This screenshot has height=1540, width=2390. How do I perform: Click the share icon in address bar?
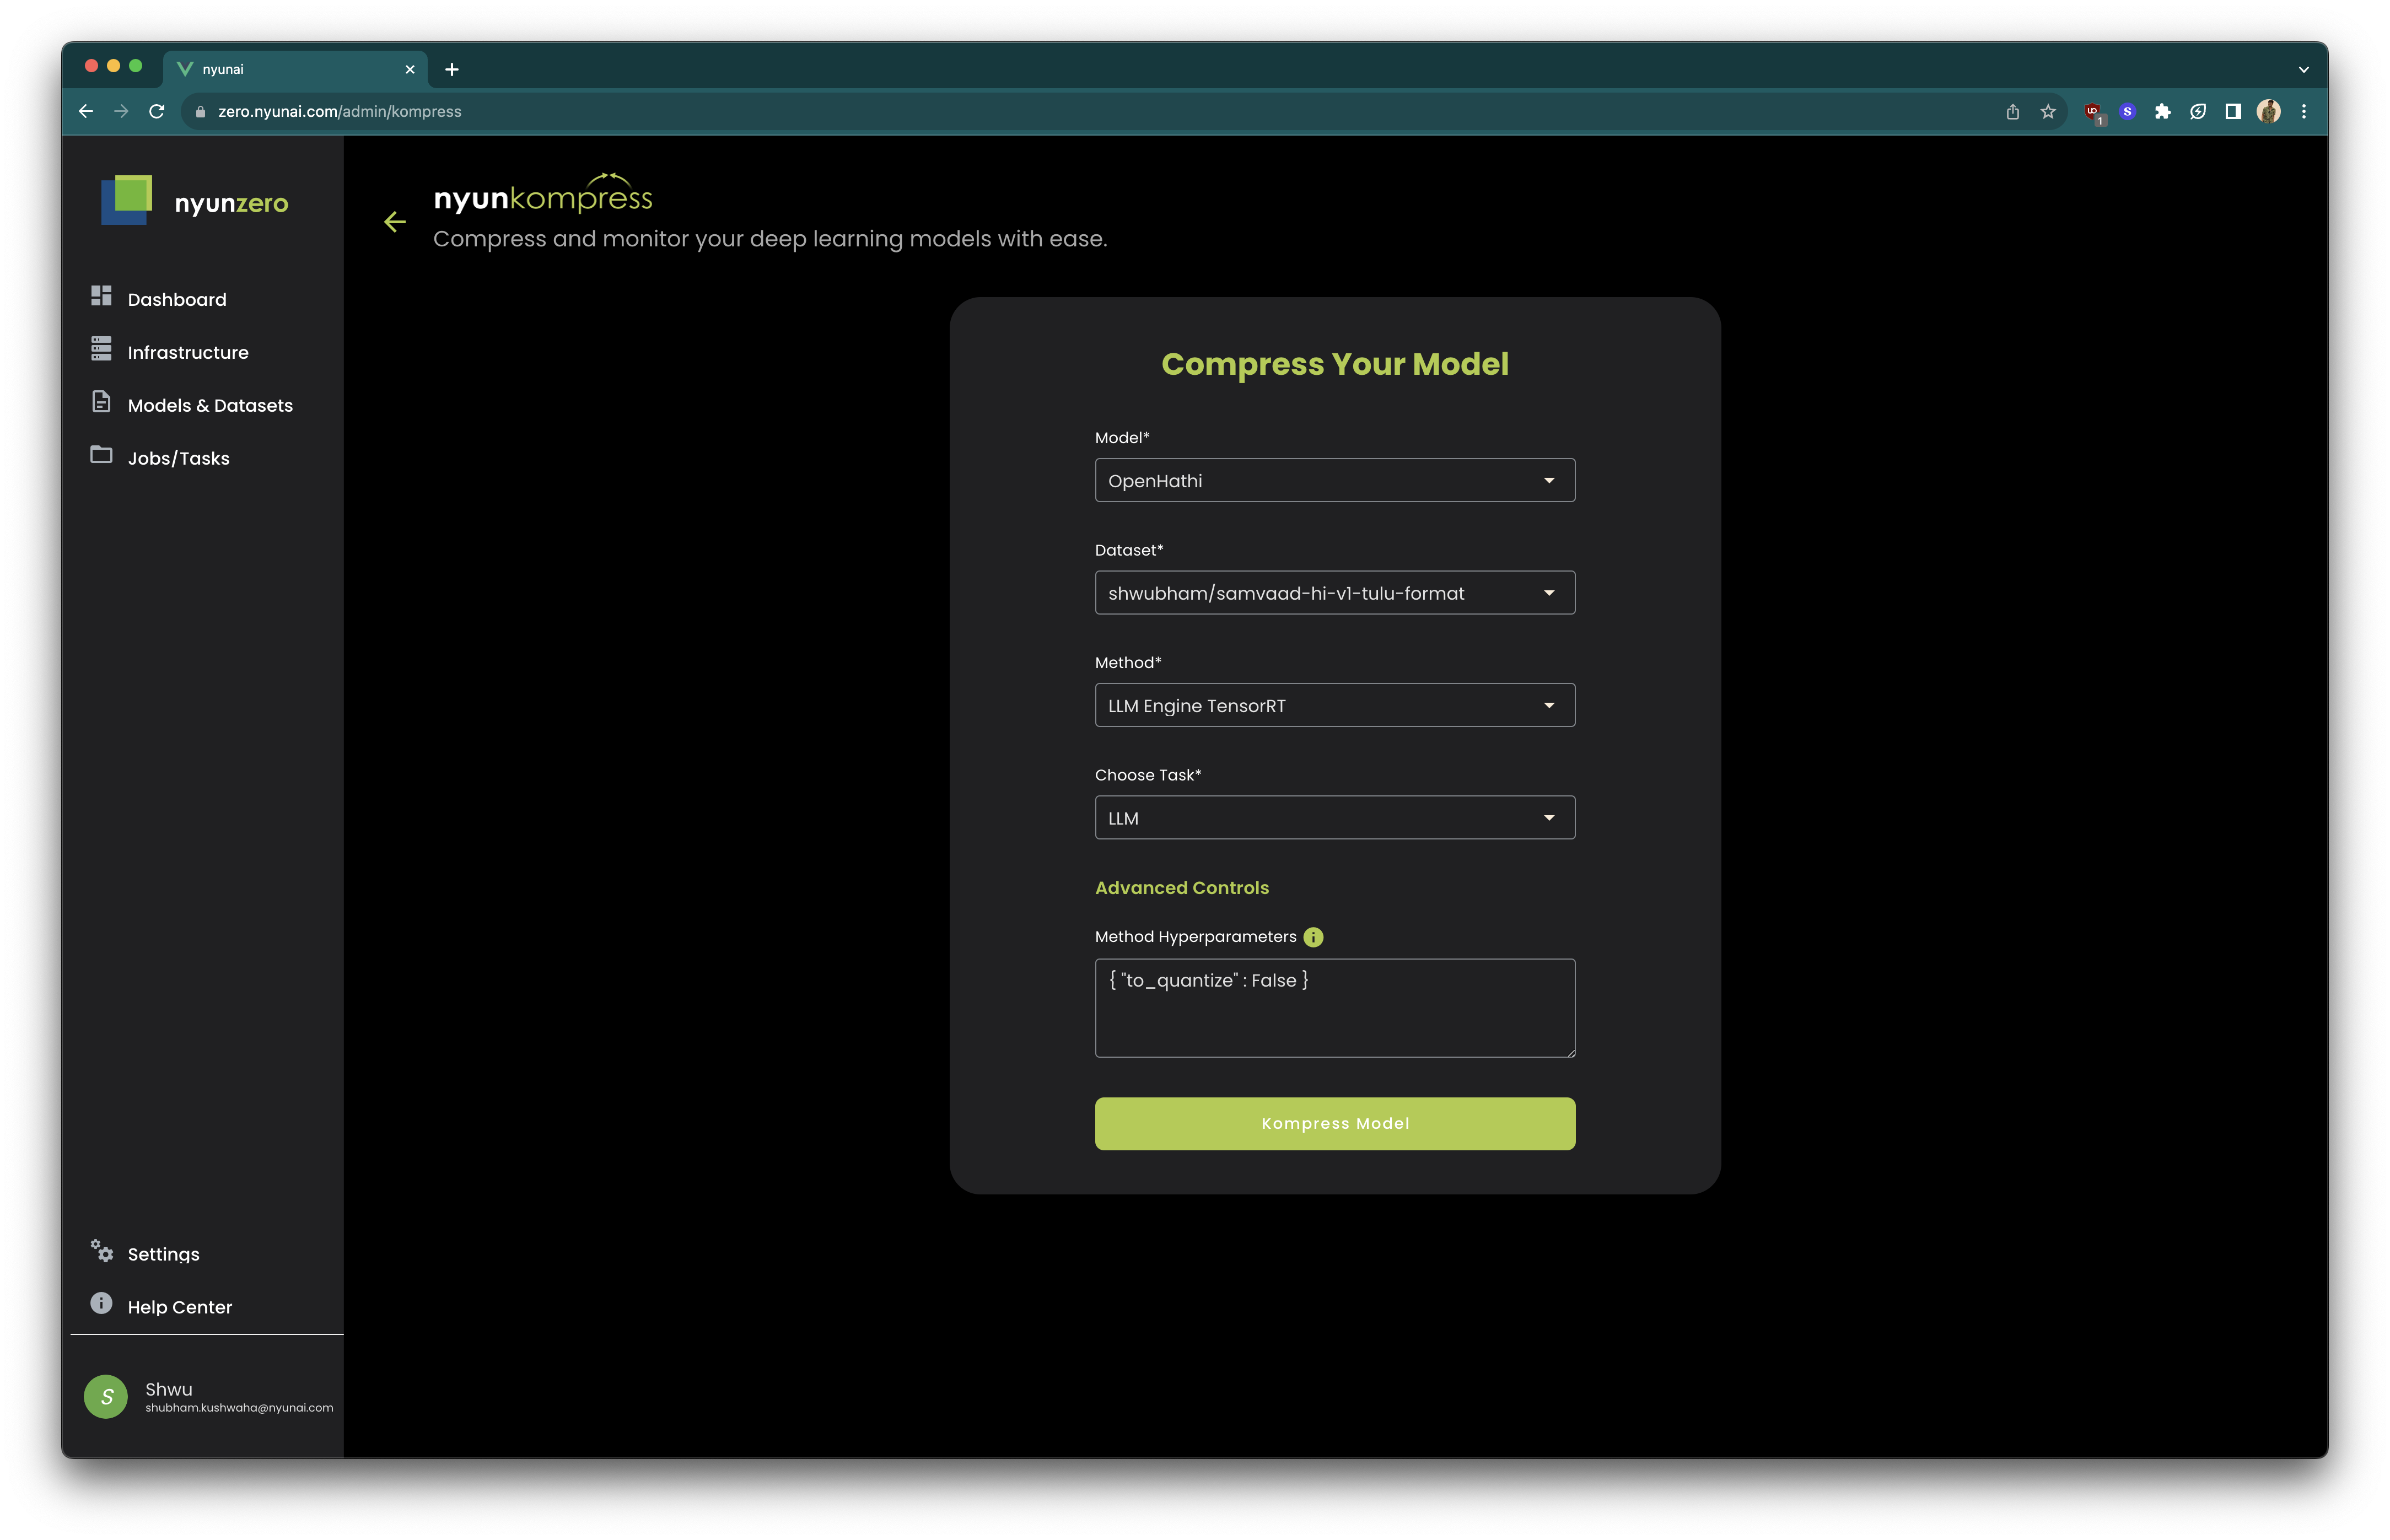[x=2012, y=111]
